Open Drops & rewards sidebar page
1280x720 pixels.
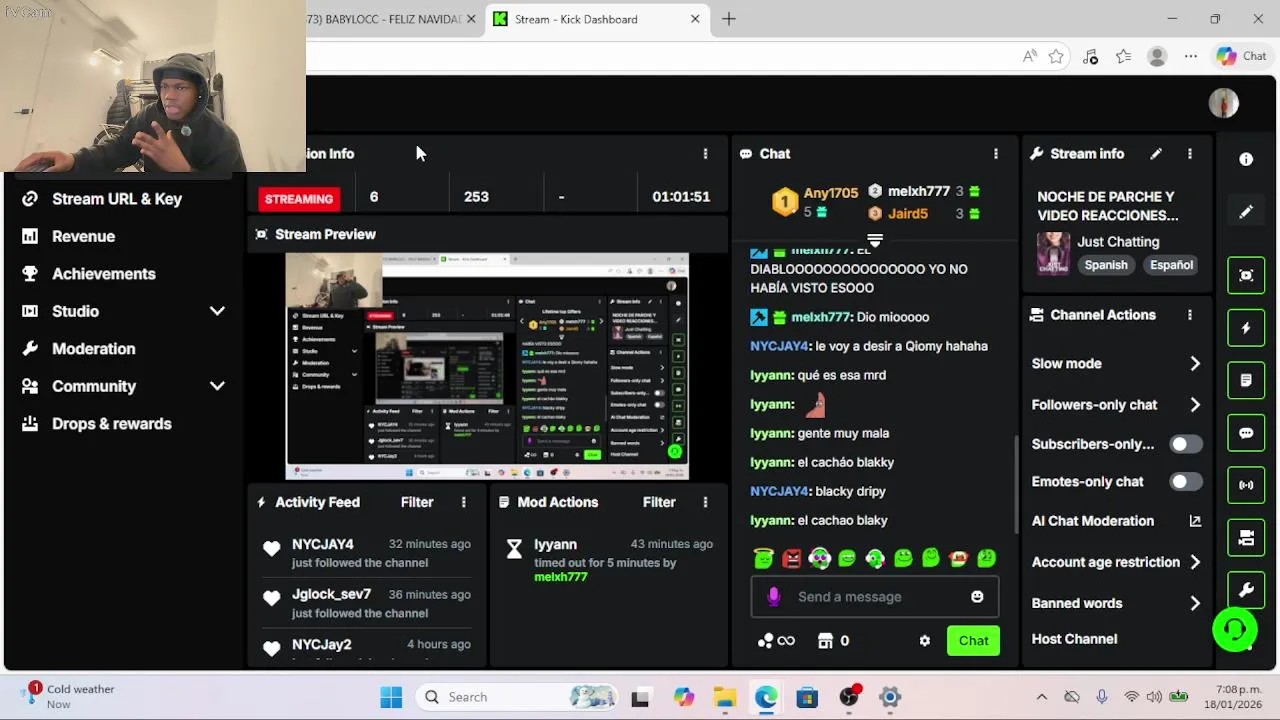coord(111,424)
